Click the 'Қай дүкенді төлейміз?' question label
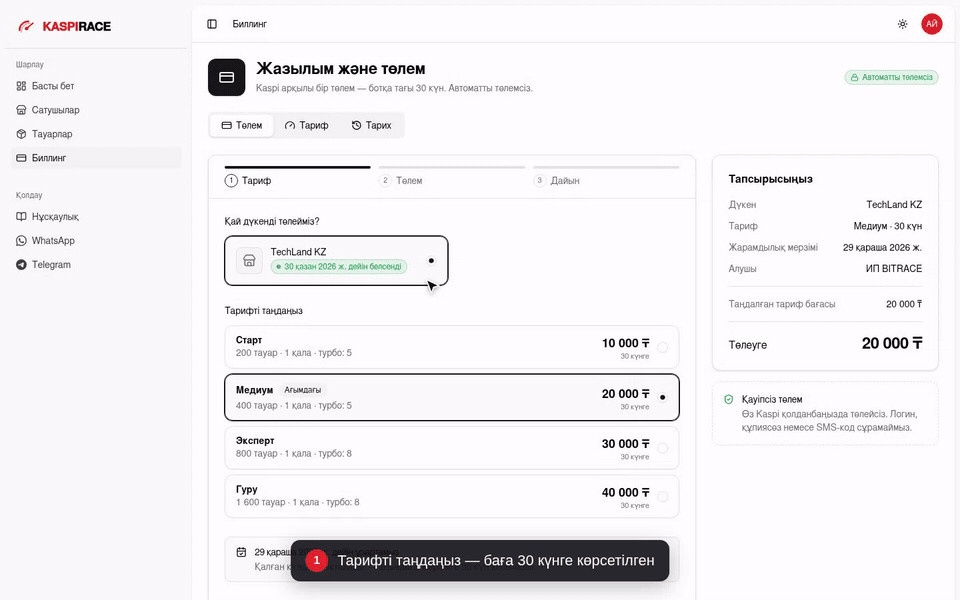The image size is (960, 600). (x=272, y=221)
